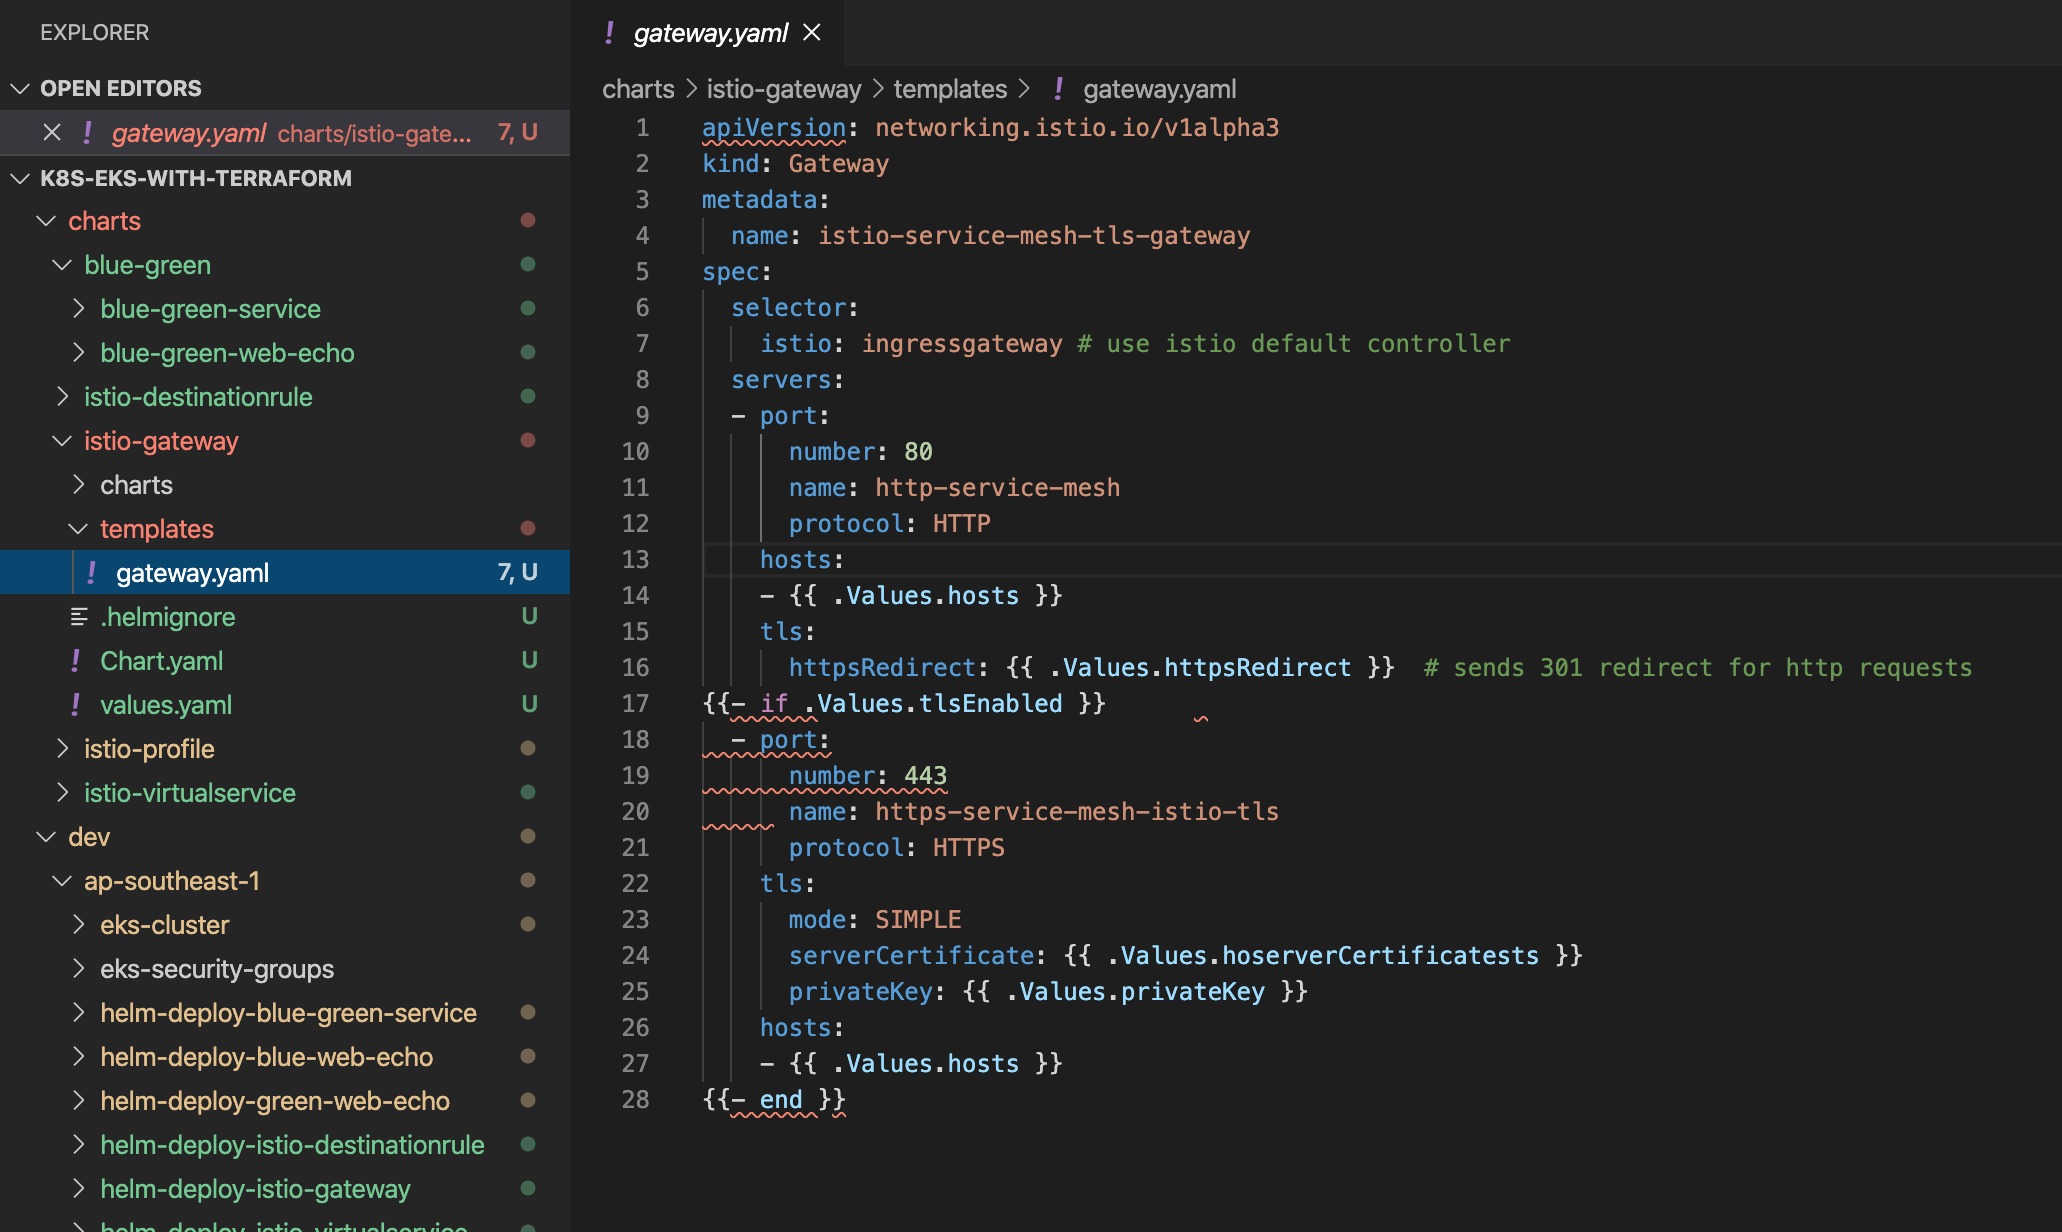Open the values.yaml file

(166, 705)
